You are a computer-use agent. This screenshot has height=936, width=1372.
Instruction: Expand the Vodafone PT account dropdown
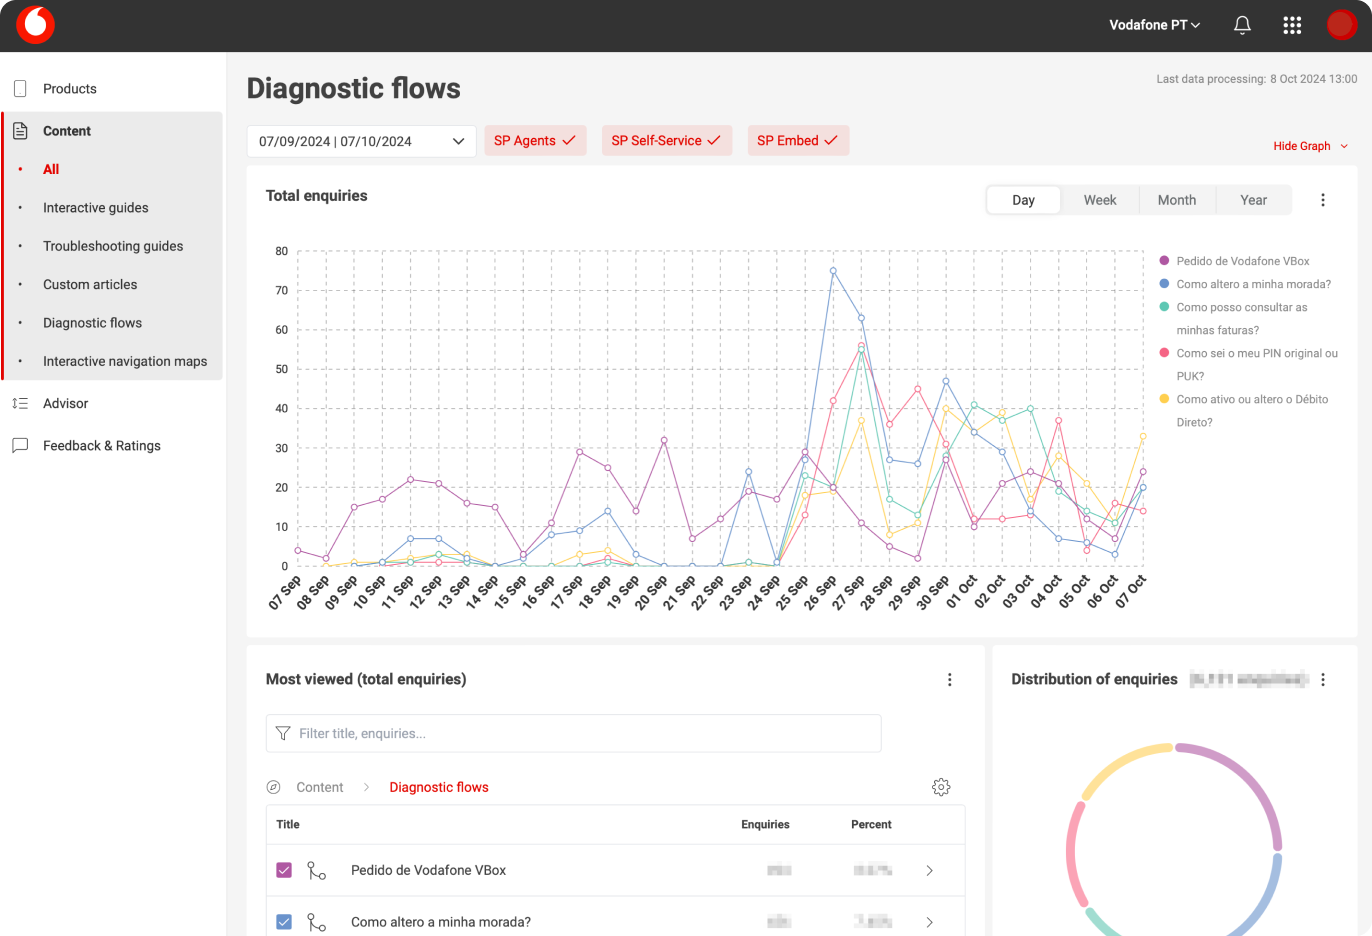pyautogui.click(x=1154, y=25)
